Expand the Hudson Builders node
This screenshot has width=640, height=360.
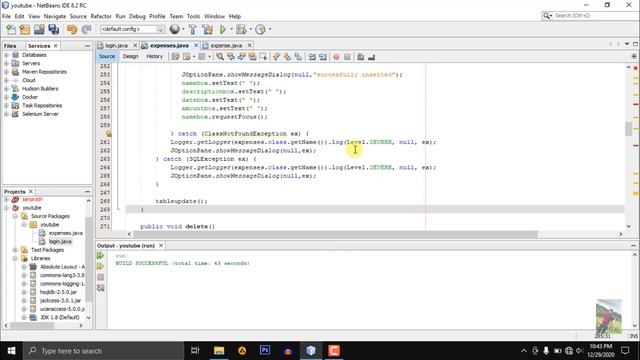tap(6, 89)
